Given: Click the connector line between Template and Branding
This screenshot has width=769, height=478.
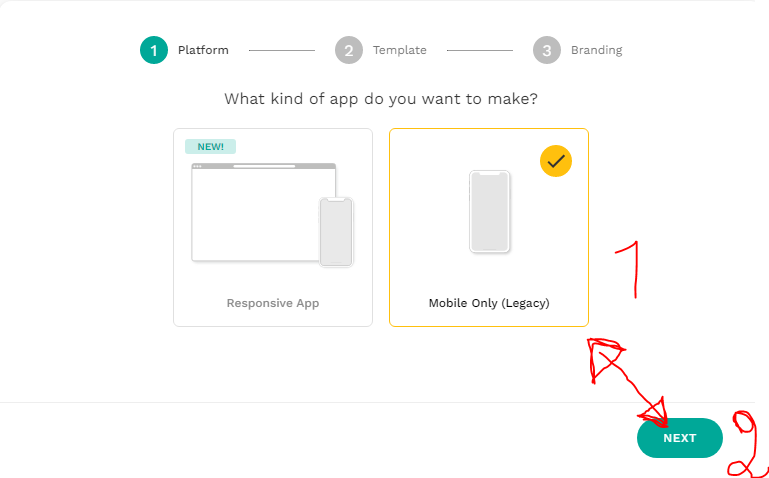Looking at the screenshot, I should tap(480, 50).
